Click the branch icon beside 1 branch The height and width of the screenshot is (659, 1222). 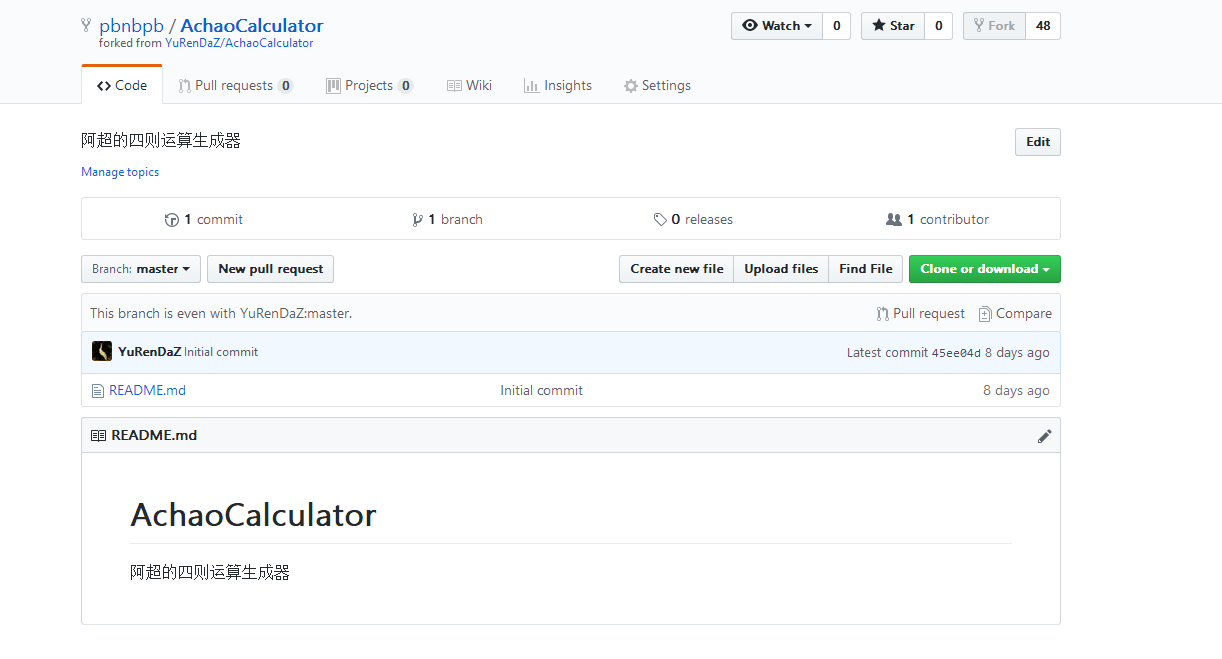(417, 219)
